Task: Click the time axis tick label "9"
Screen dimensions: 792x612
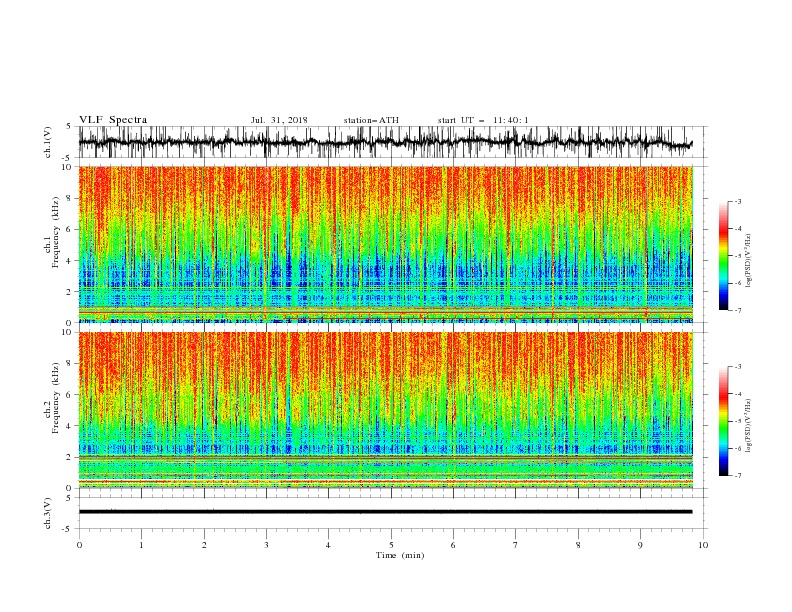Action: click(640, 545)
